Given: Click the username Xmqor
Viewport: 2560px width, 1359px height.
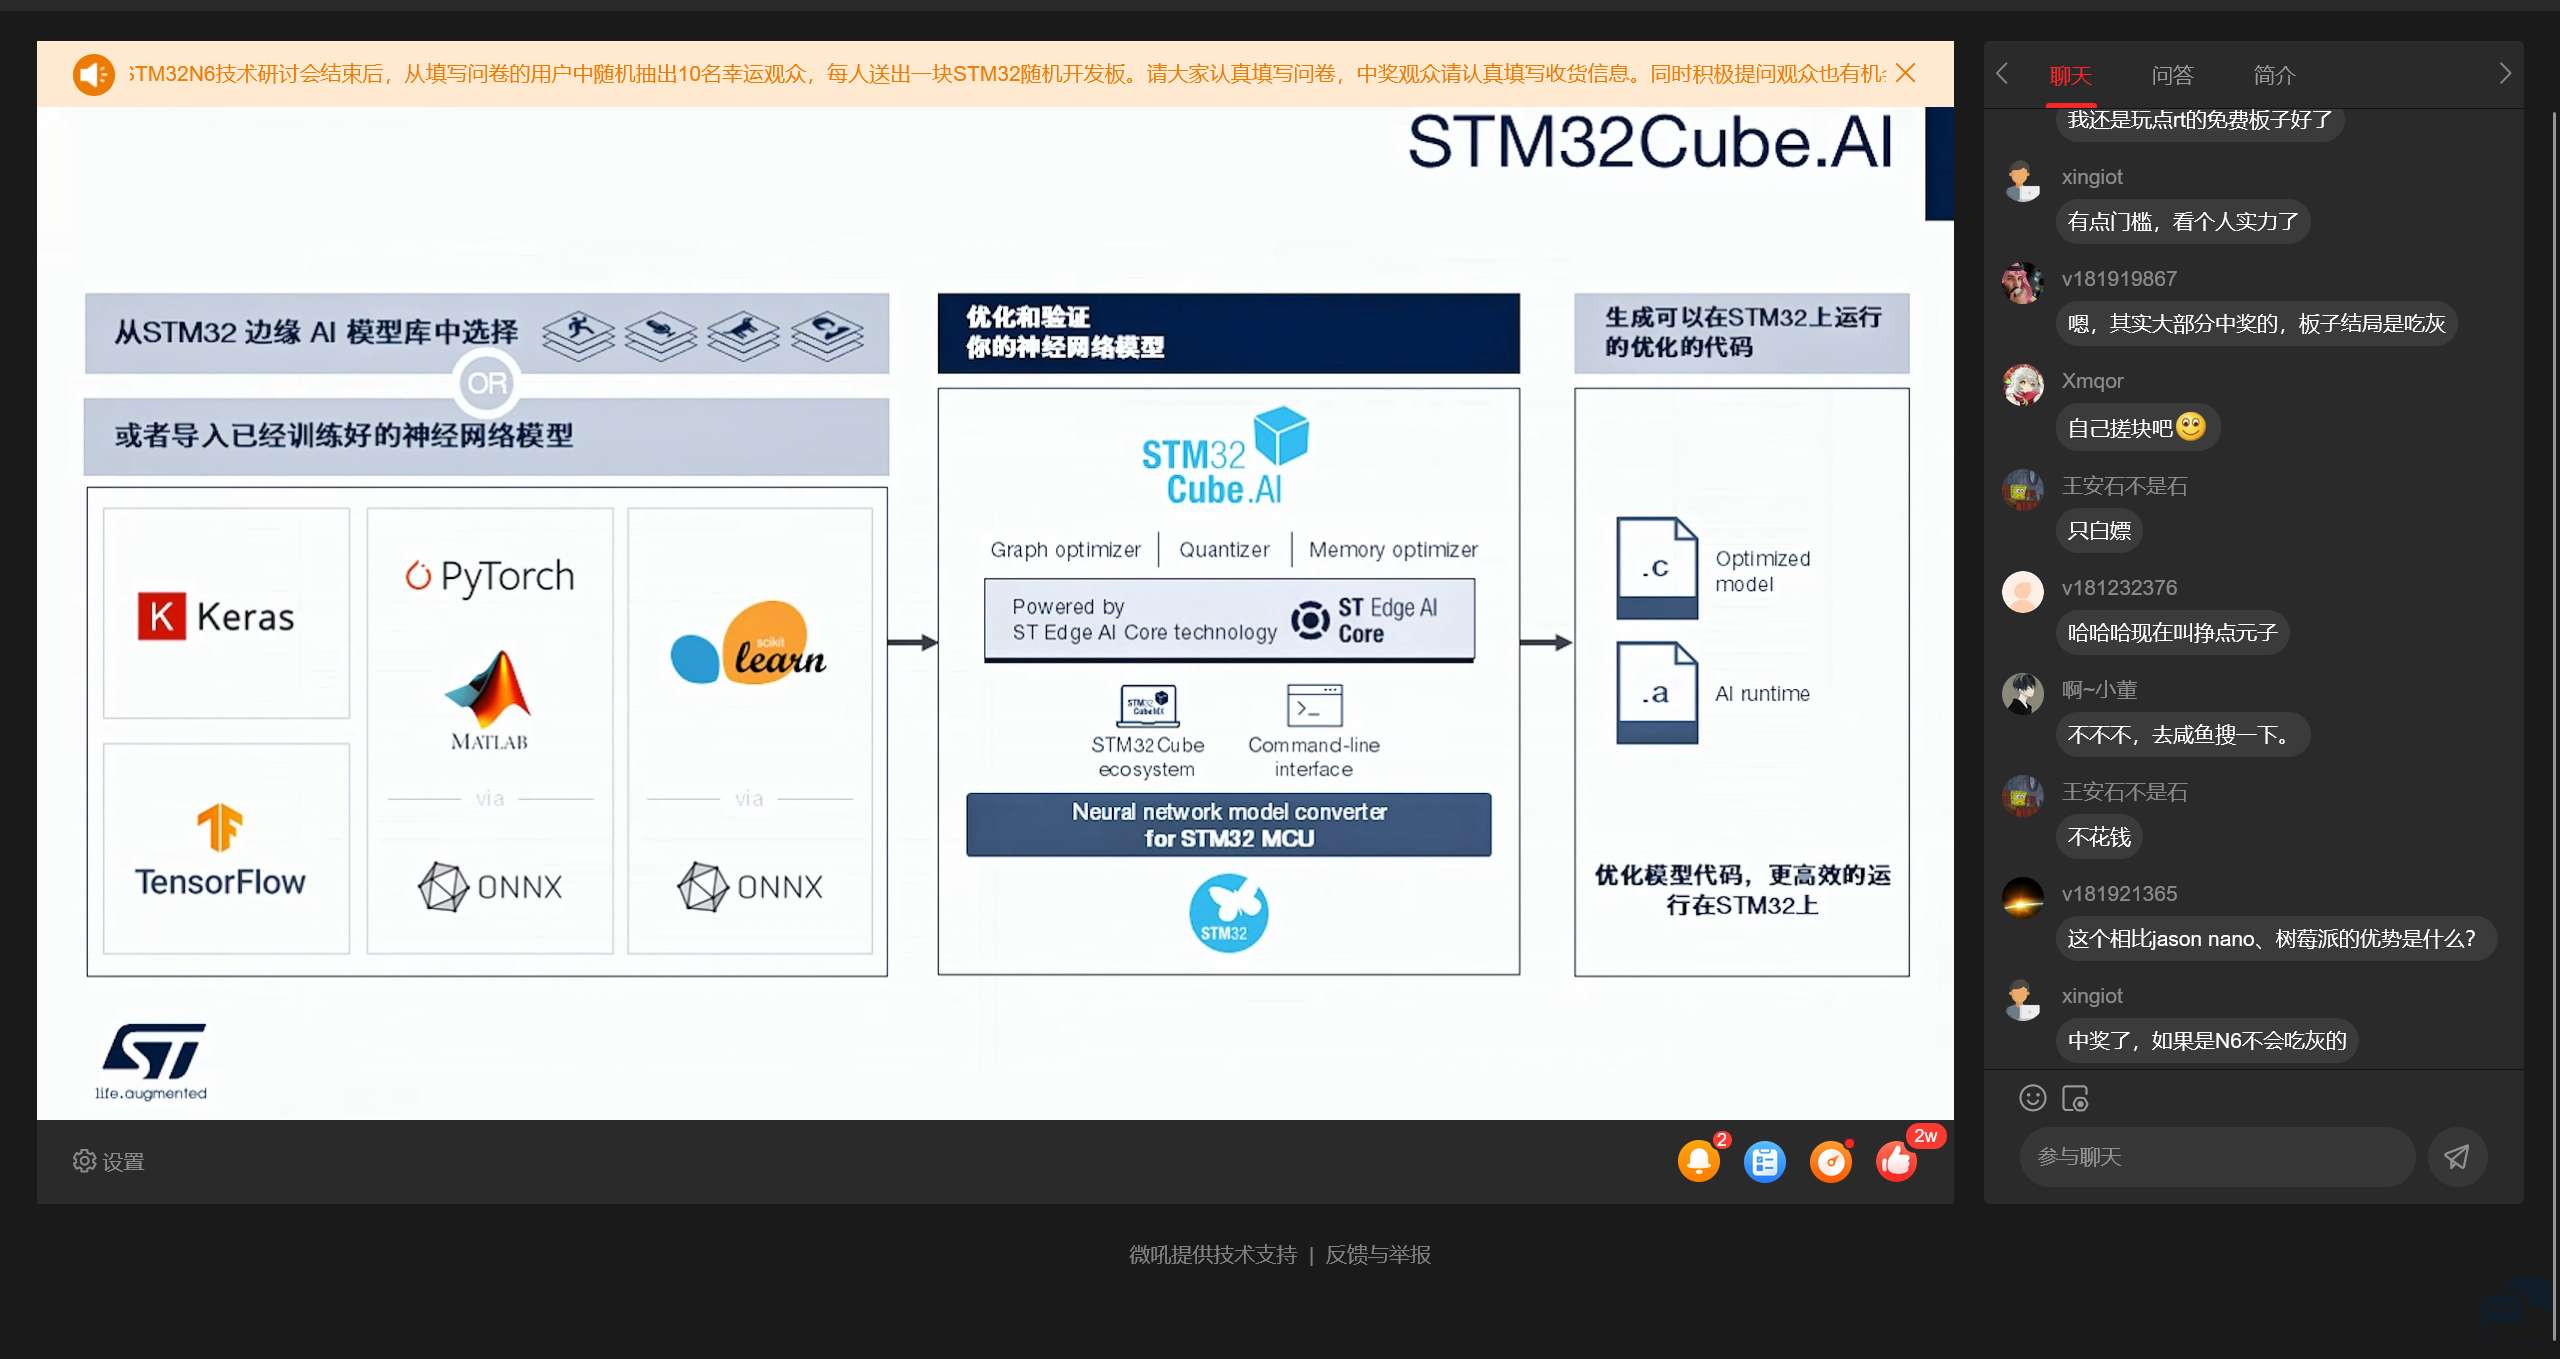Looking at the screenshot, I should (2092, 381).
